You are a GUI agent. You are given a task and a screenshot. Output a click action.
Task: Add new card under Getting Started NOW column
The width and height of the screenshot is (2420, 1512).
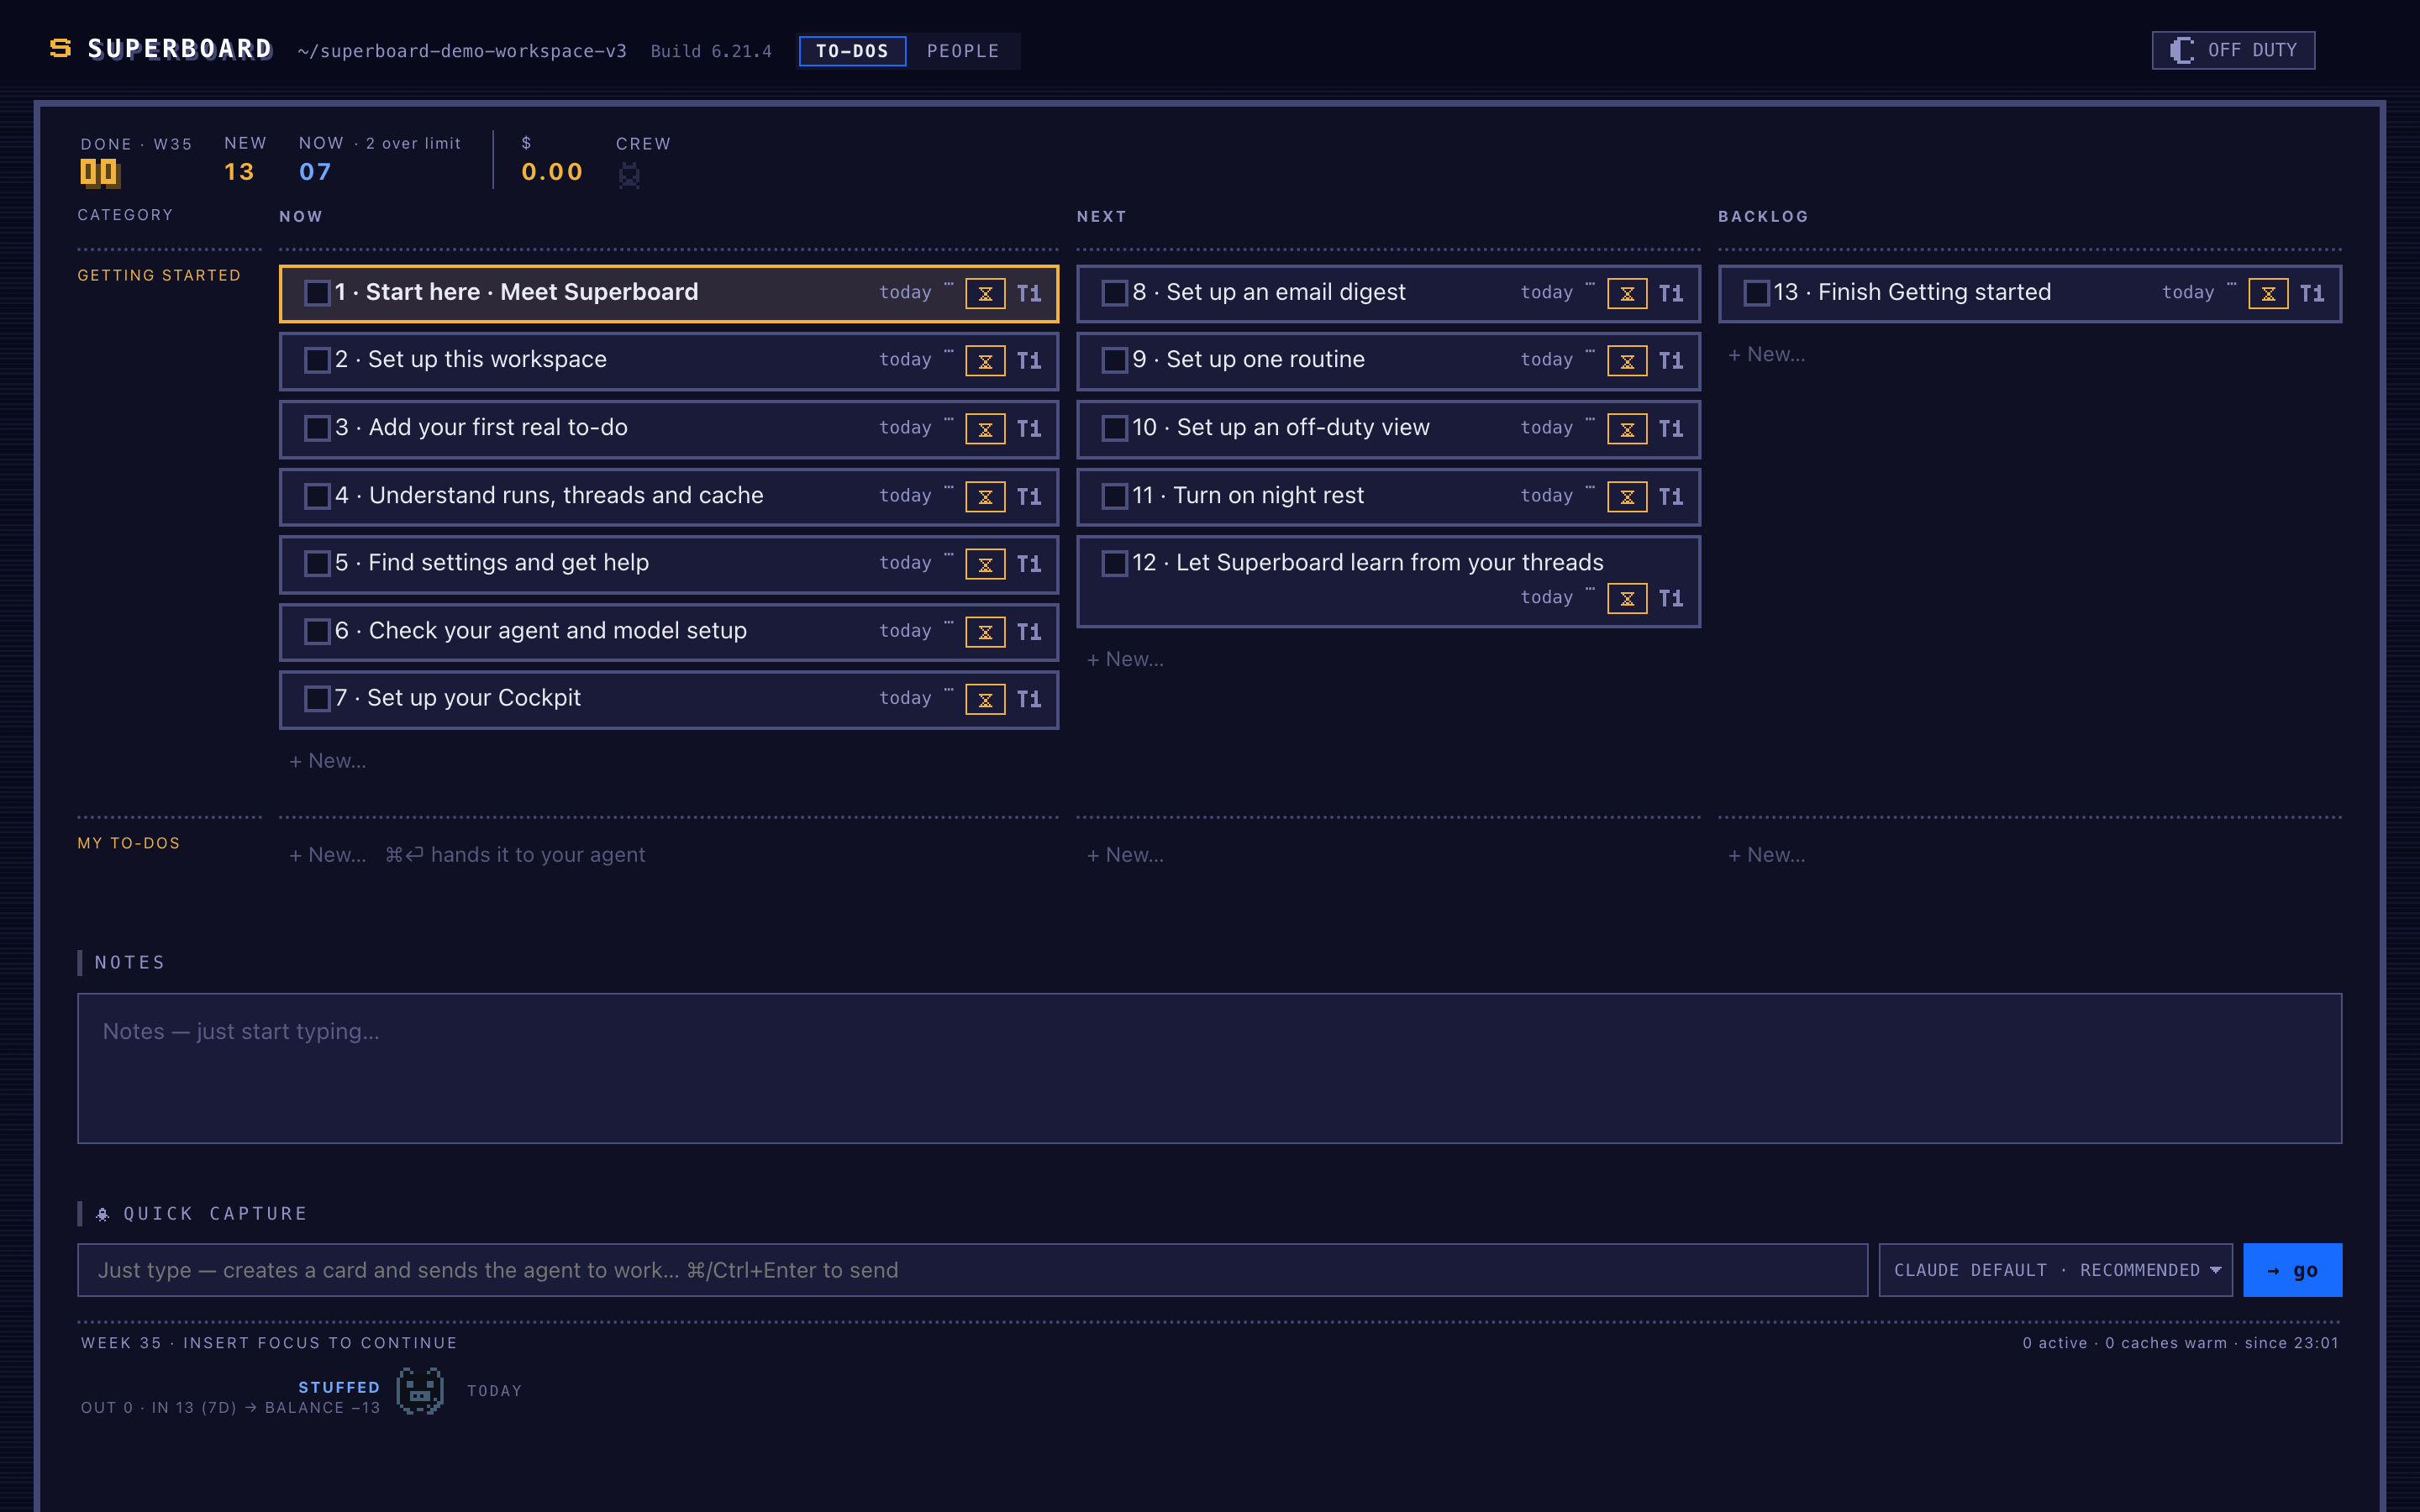pyautogui.click(x=328, y=761)
